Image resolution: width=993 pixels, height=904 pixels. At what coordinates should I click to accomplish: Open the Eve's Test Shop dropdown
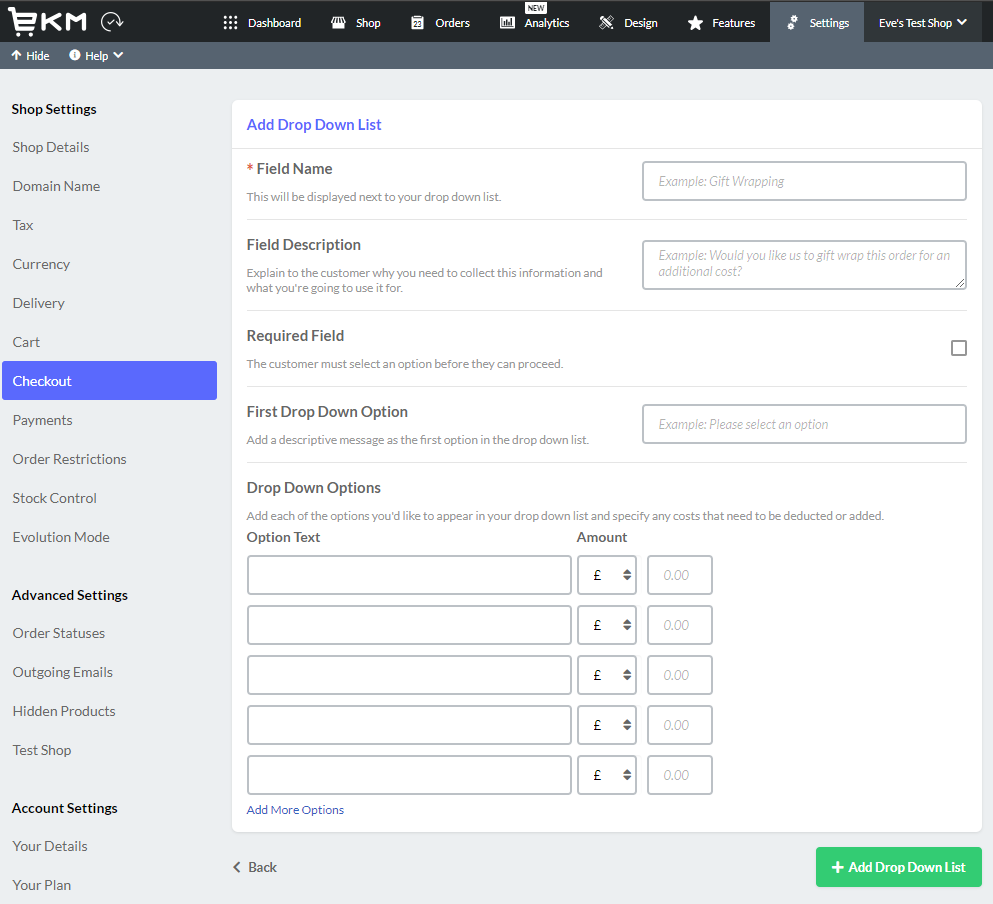pos(921,20)
